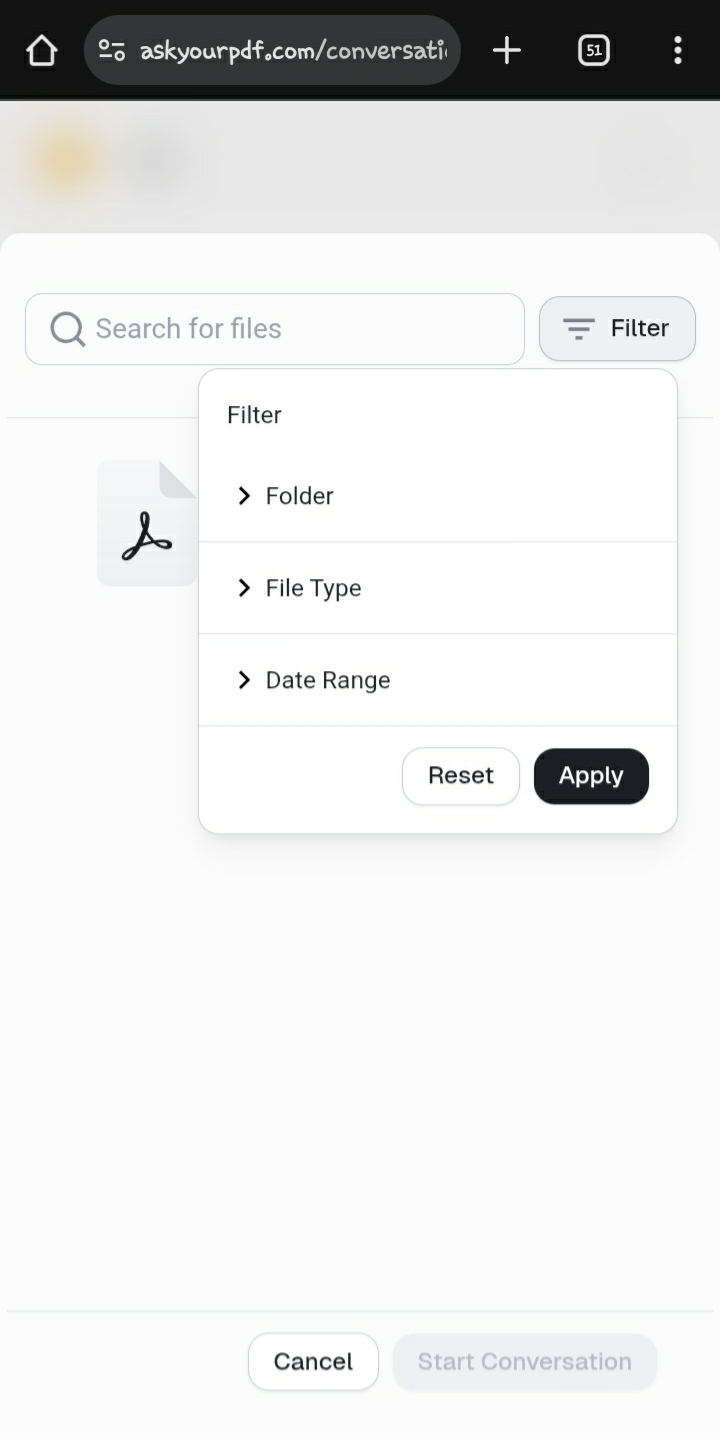720x1439 pixels.
Task: Select the Folder filter label
Action: click(x=299, y=496)
